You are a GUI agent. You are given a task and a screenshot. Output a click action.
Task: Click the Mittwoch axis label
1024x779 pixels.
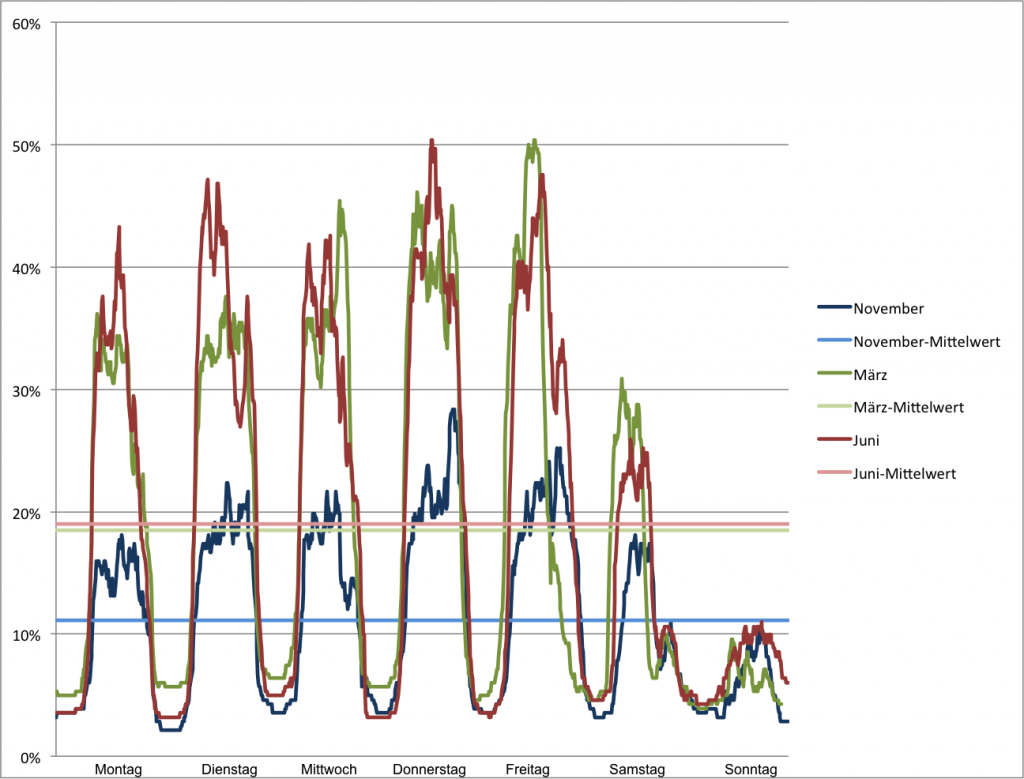[328, 769]
